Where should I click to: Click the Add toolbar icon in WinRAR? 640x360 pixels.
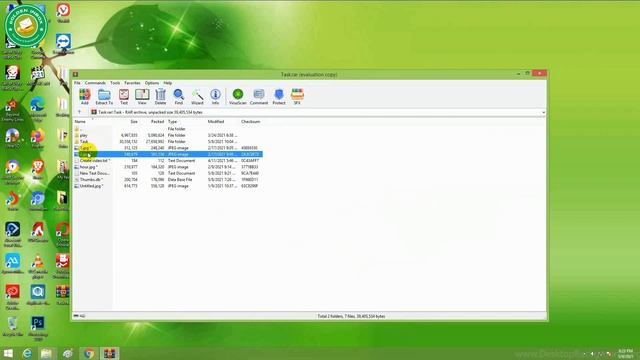click(x=84, y=97)
